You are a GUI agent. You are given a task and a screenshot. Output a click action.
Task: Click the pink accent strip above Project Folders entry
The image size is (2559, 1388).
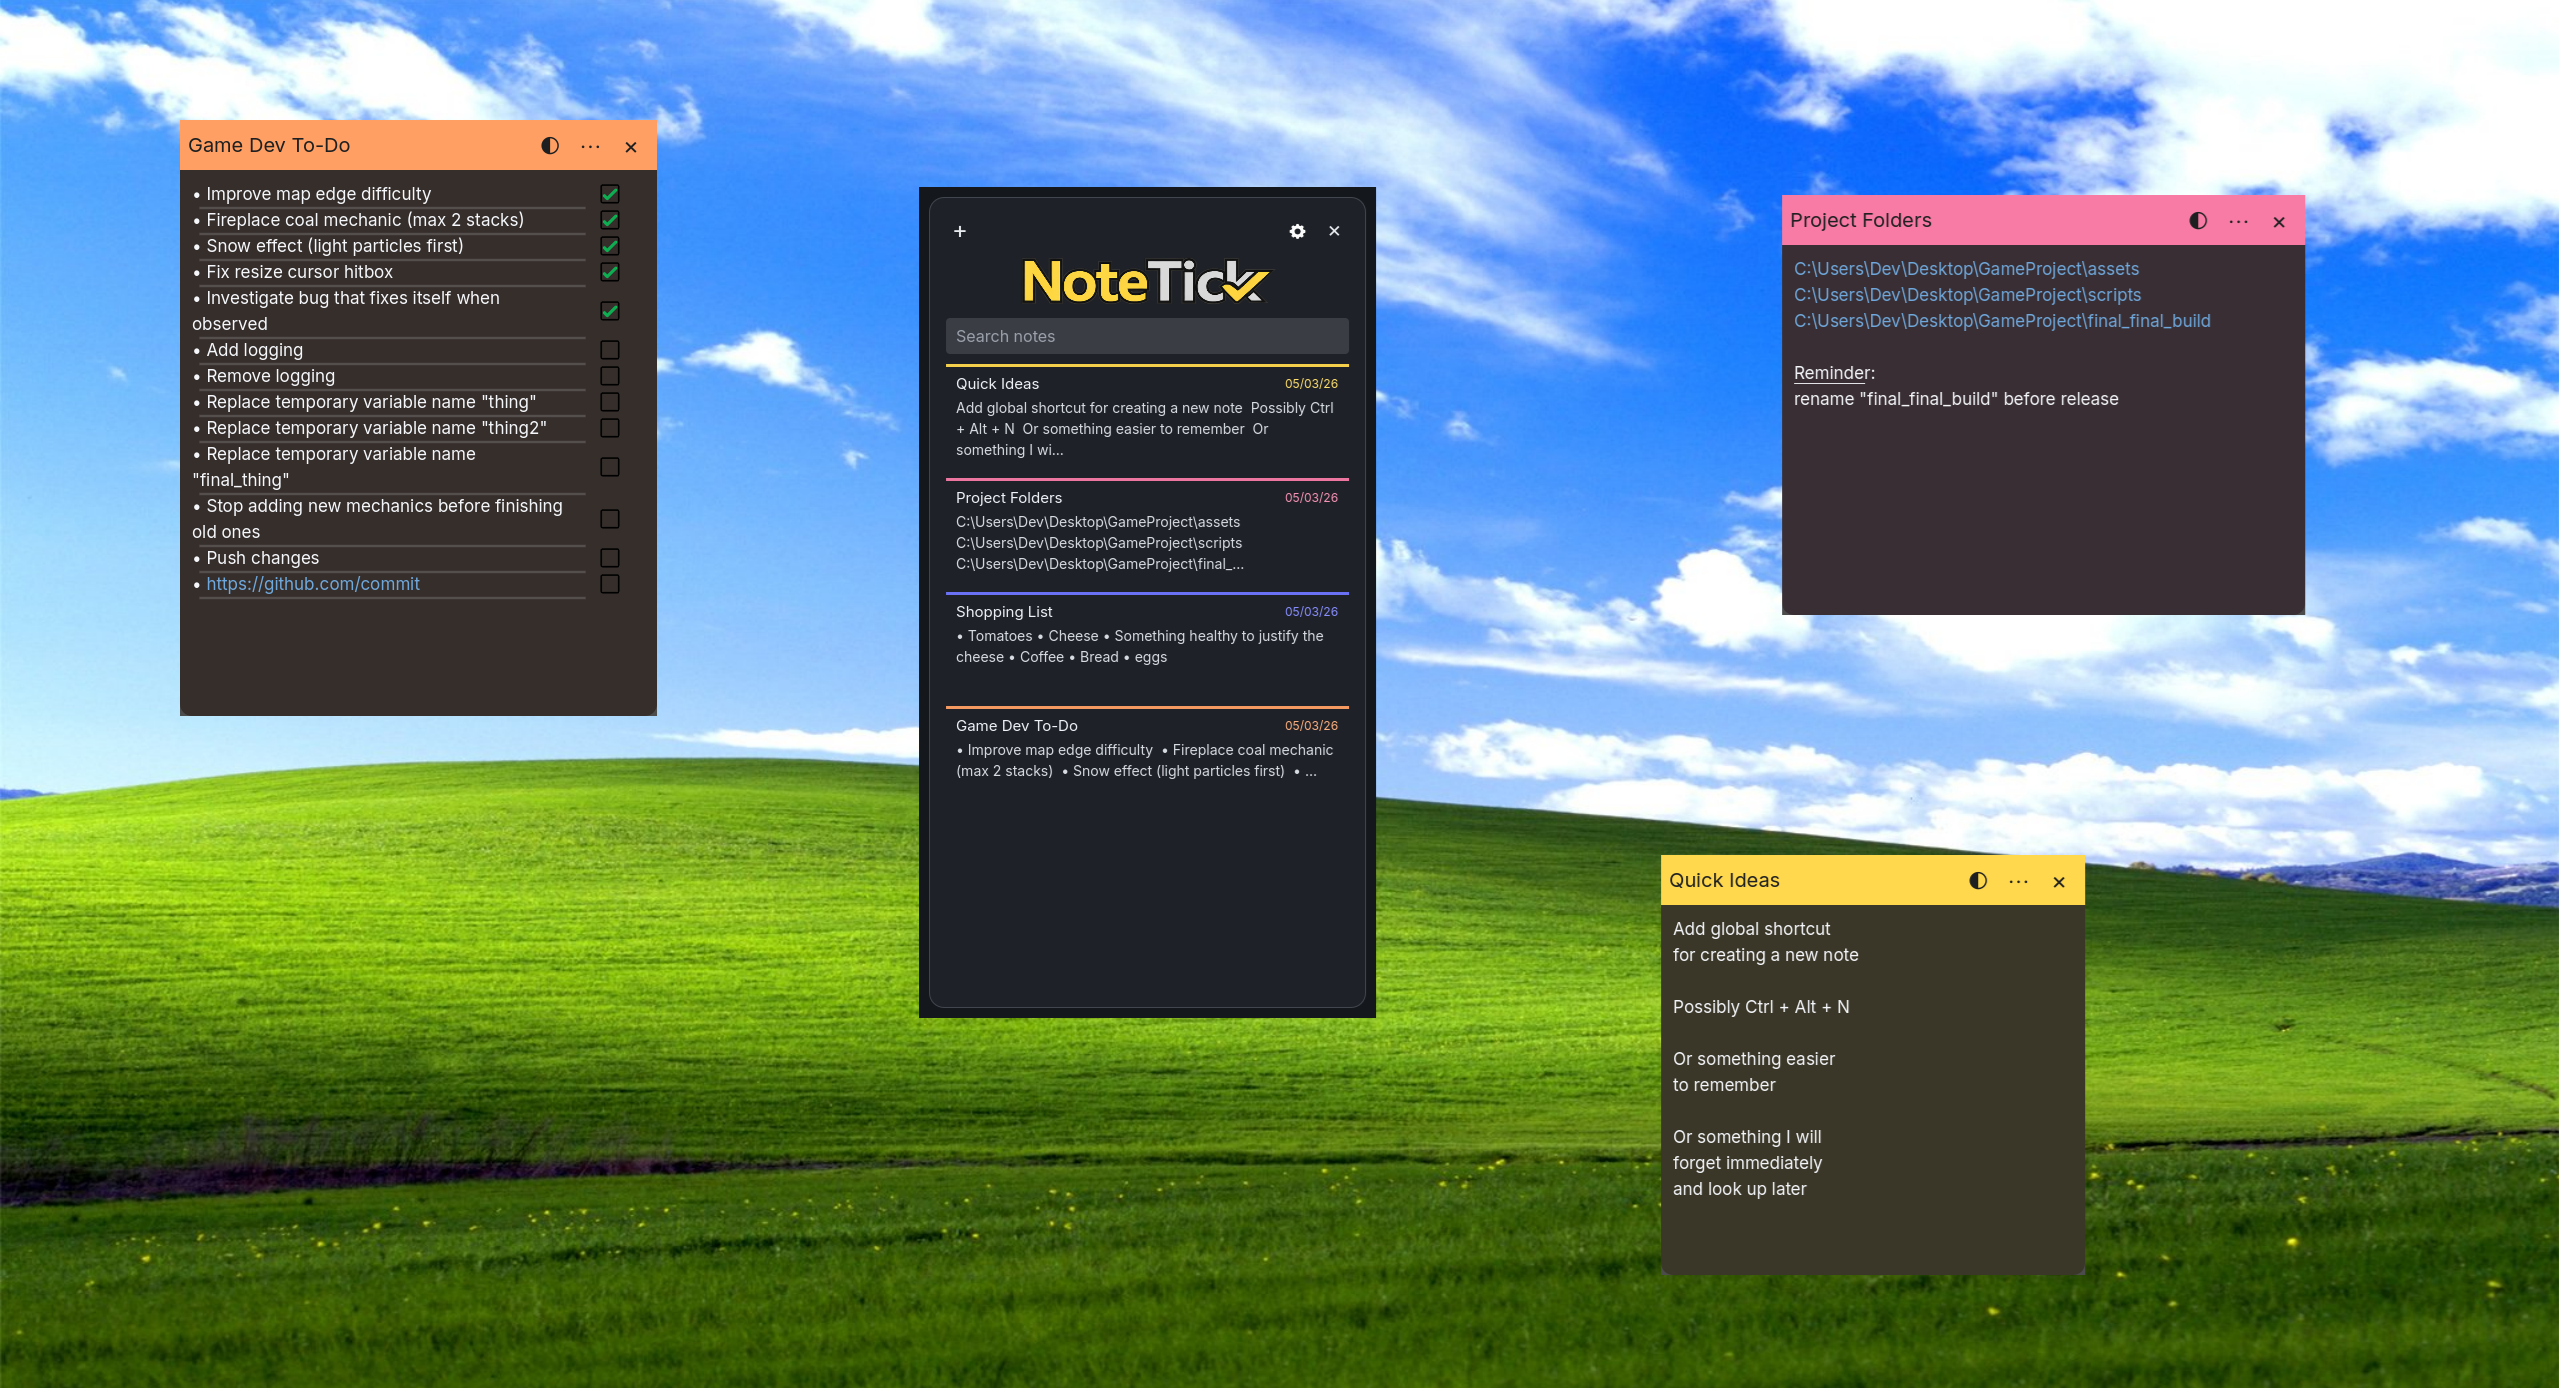(1146, 479)
